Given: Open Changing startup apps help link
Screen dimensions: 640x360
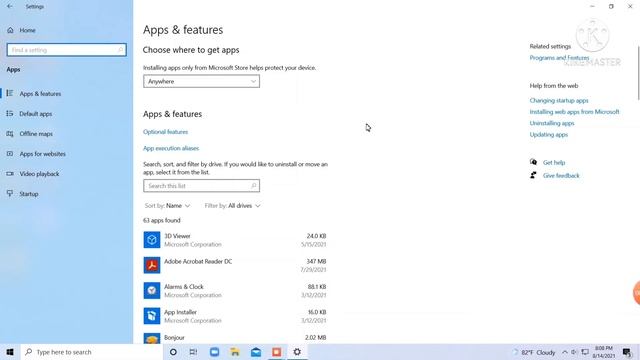Looking at the screenshot, I should [x=559, y=100].
